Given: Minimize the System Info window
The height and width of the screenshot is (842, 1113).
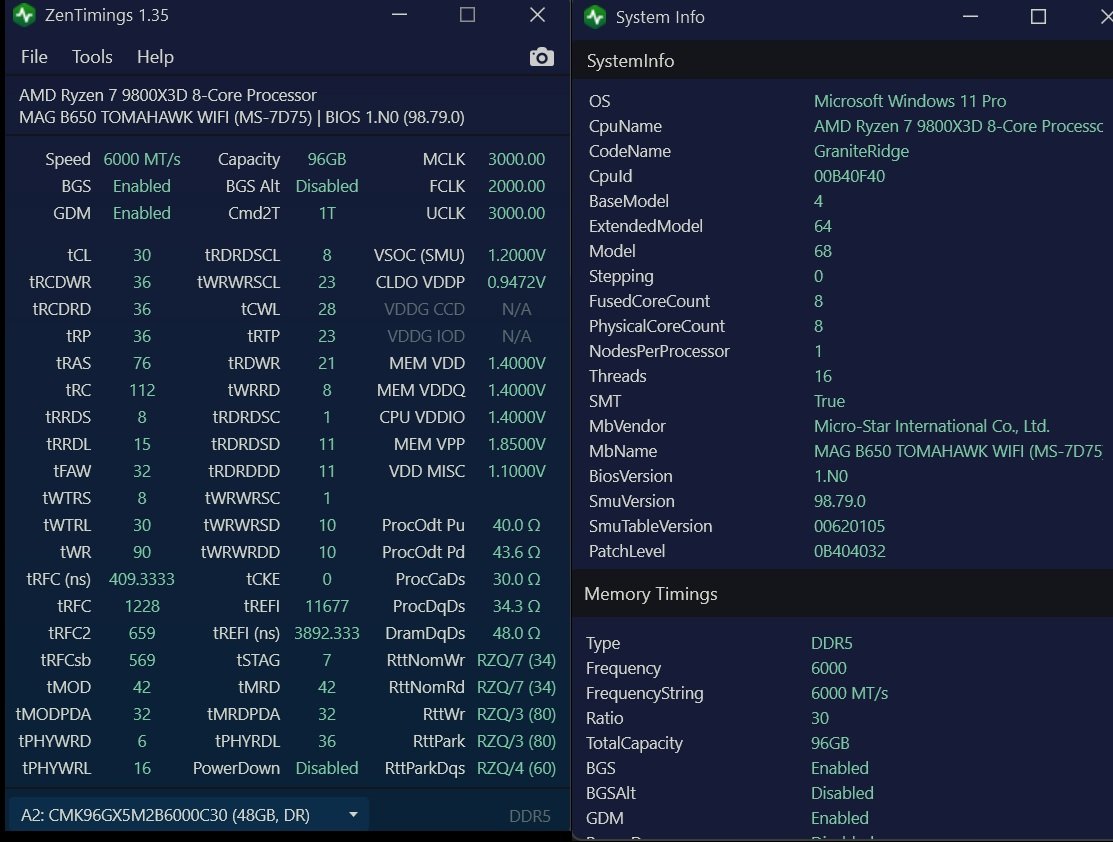Looking at the screenshot, I should (970, 16).
